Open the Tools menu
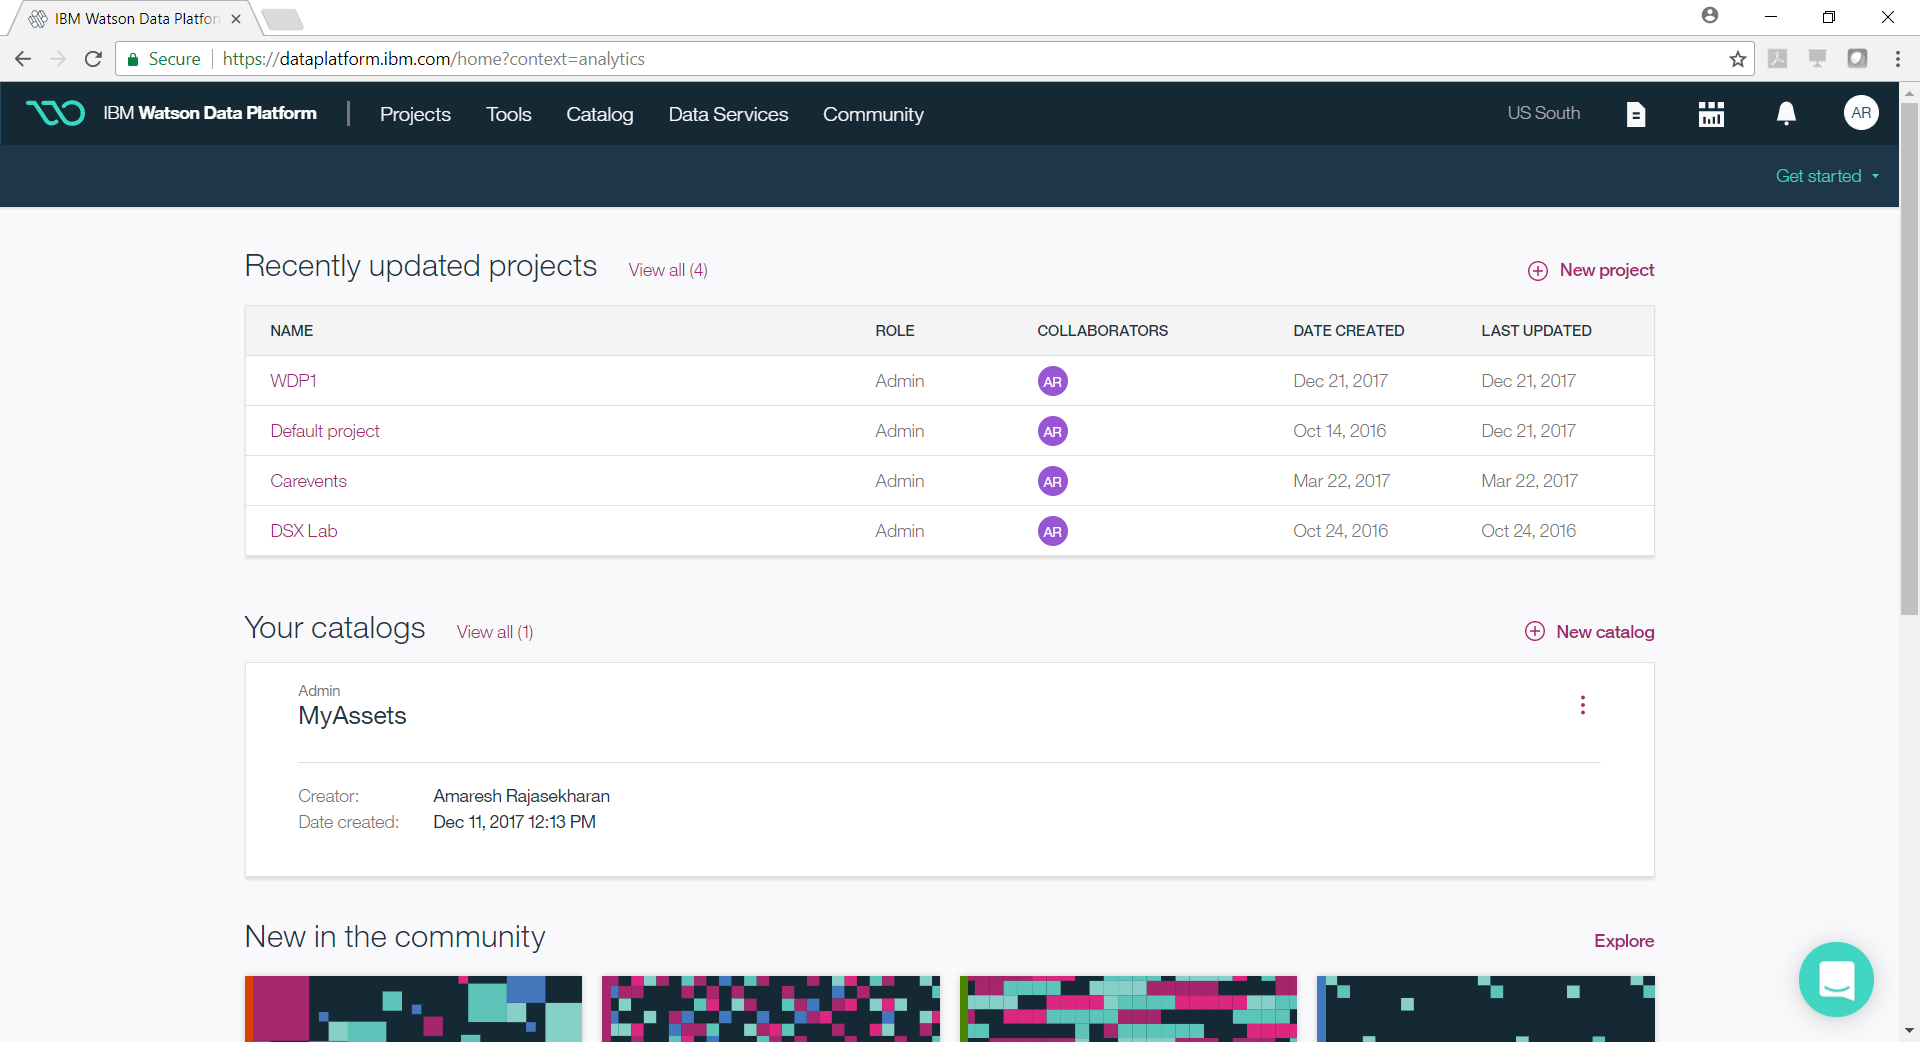This screenshot has width=1920, height=1042. point(508,114)
